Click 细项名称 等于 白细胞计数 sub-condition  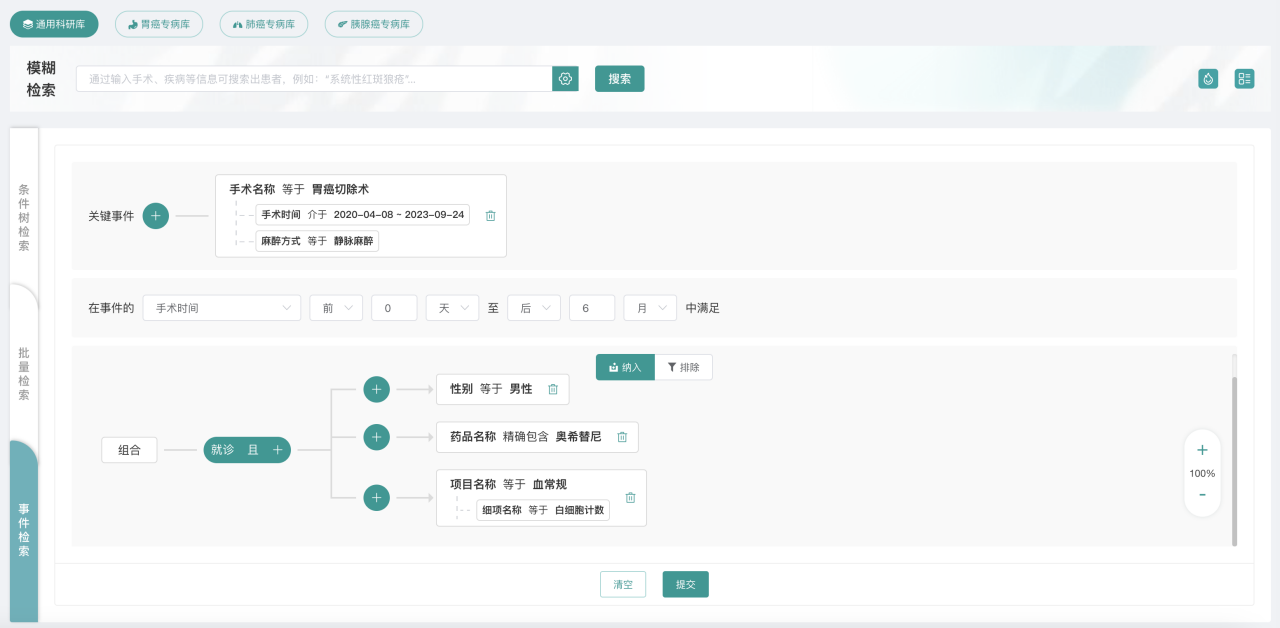543,510
